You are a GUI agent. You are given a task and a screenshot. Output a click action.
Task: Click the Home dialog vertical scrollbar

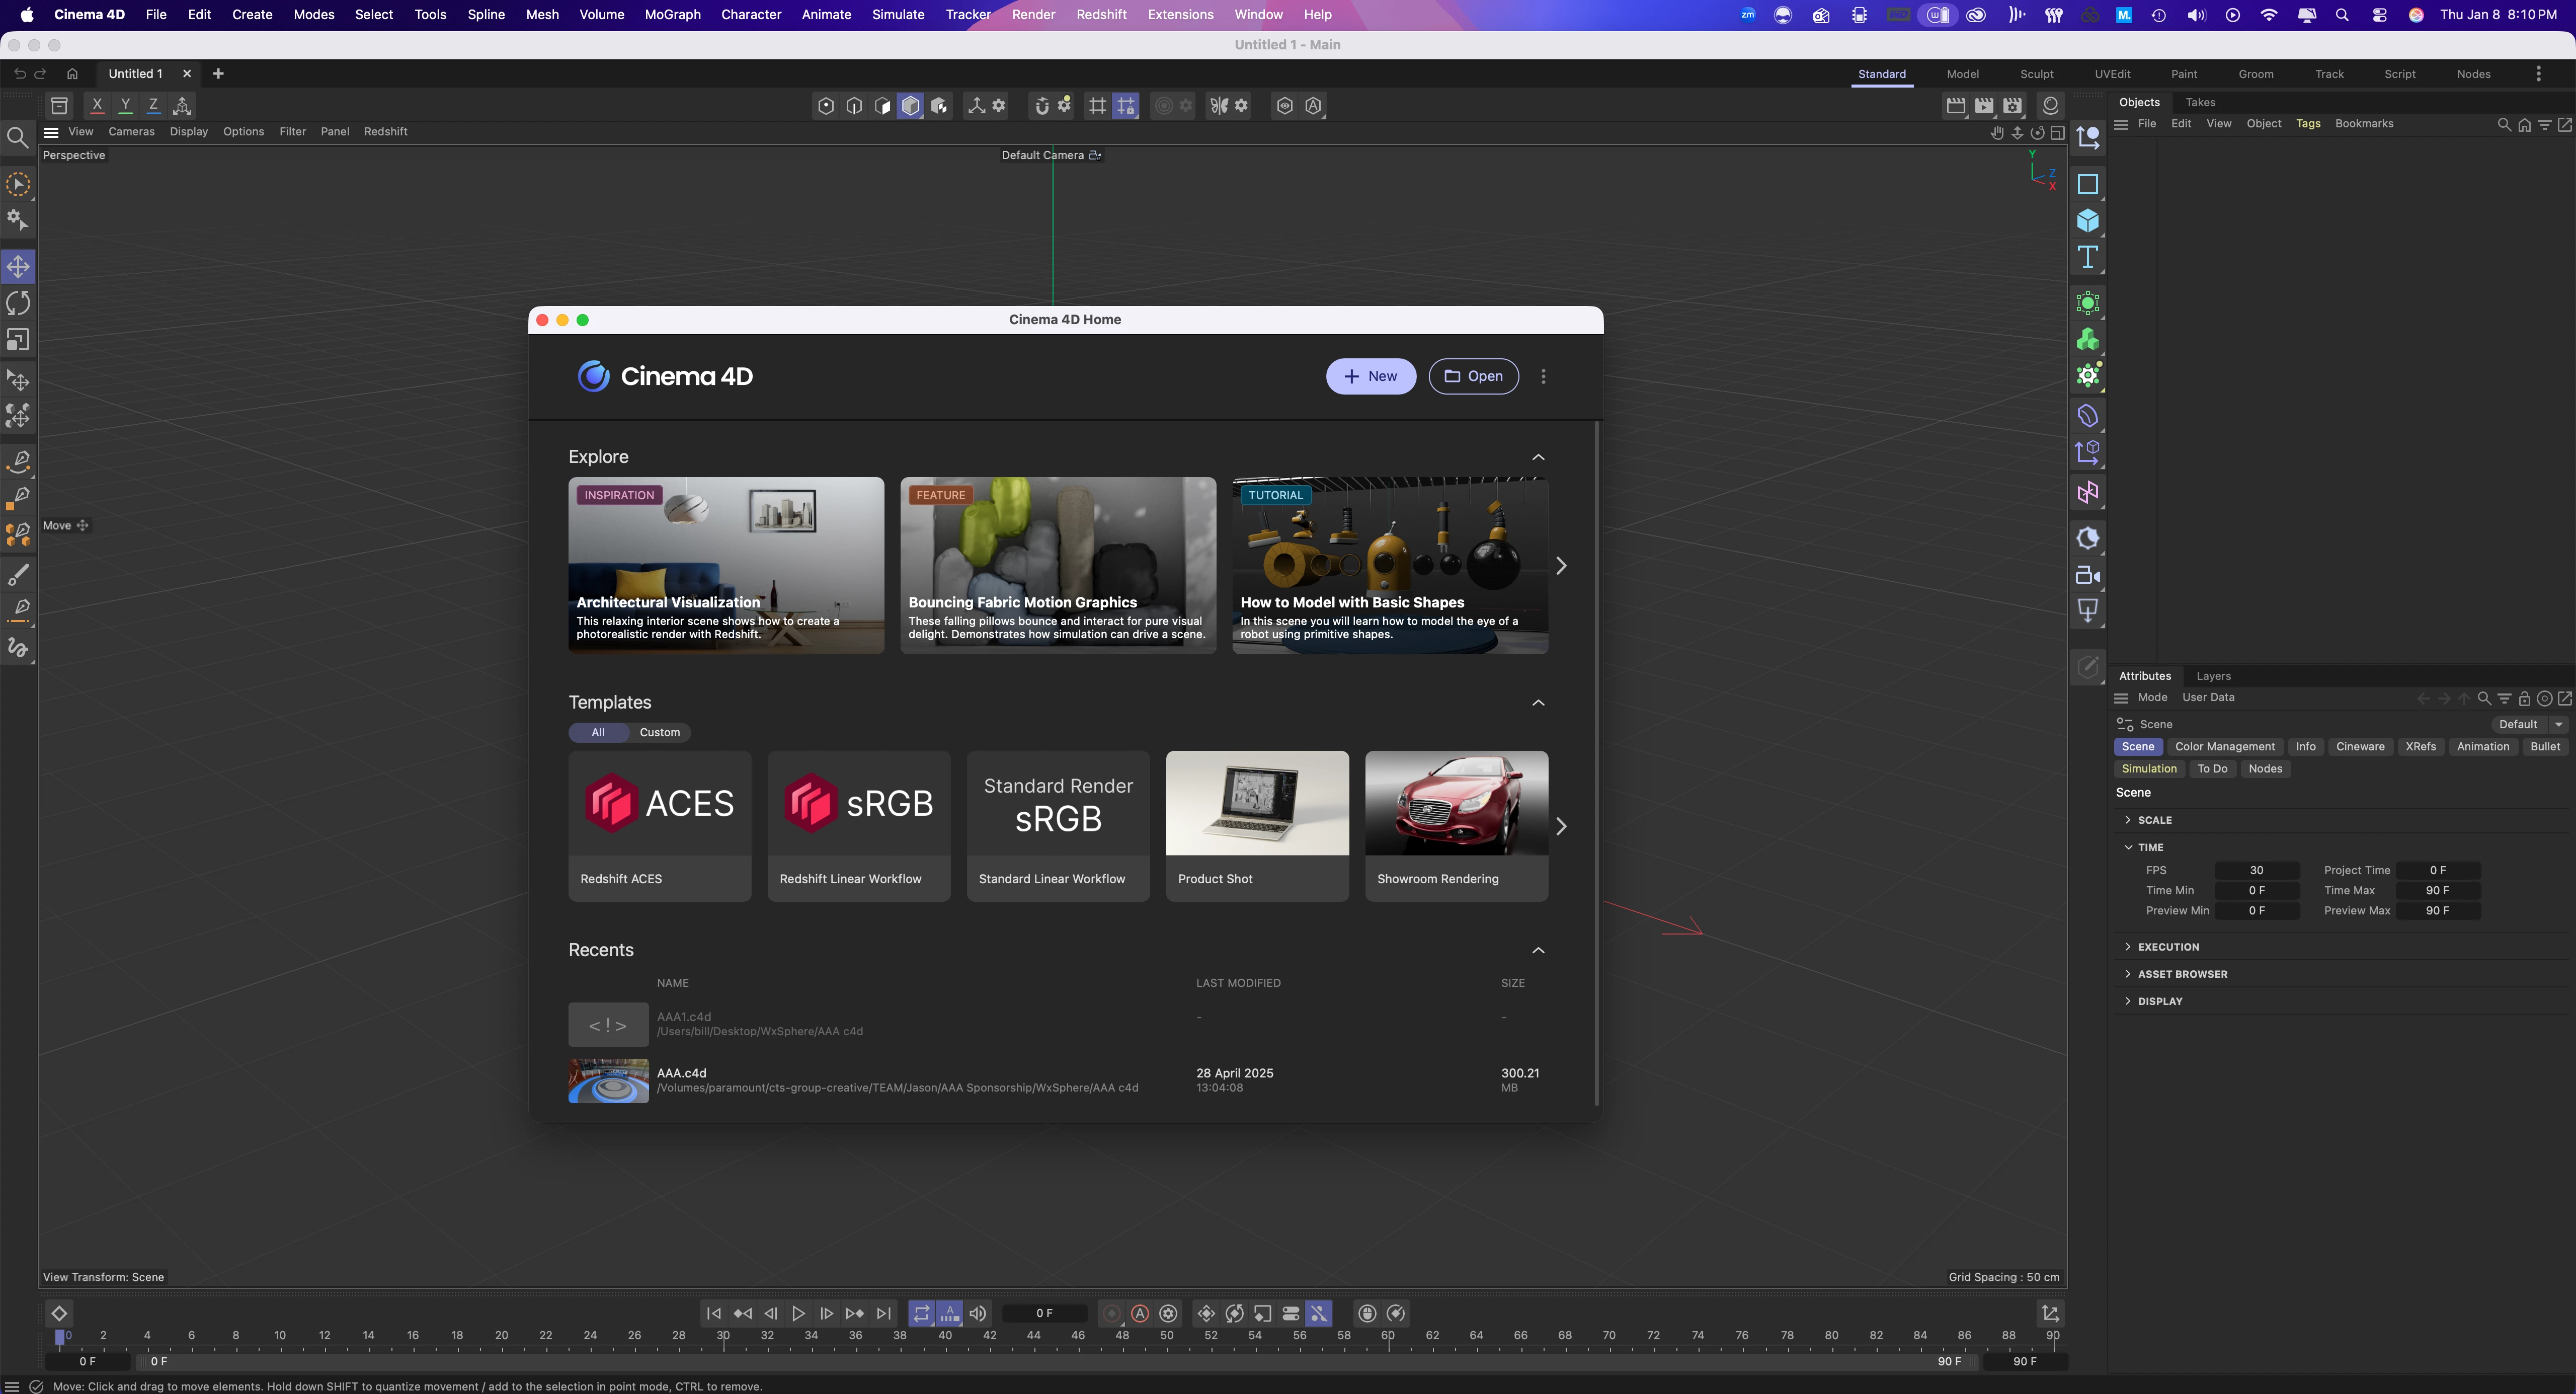[x=1596, y=764]
